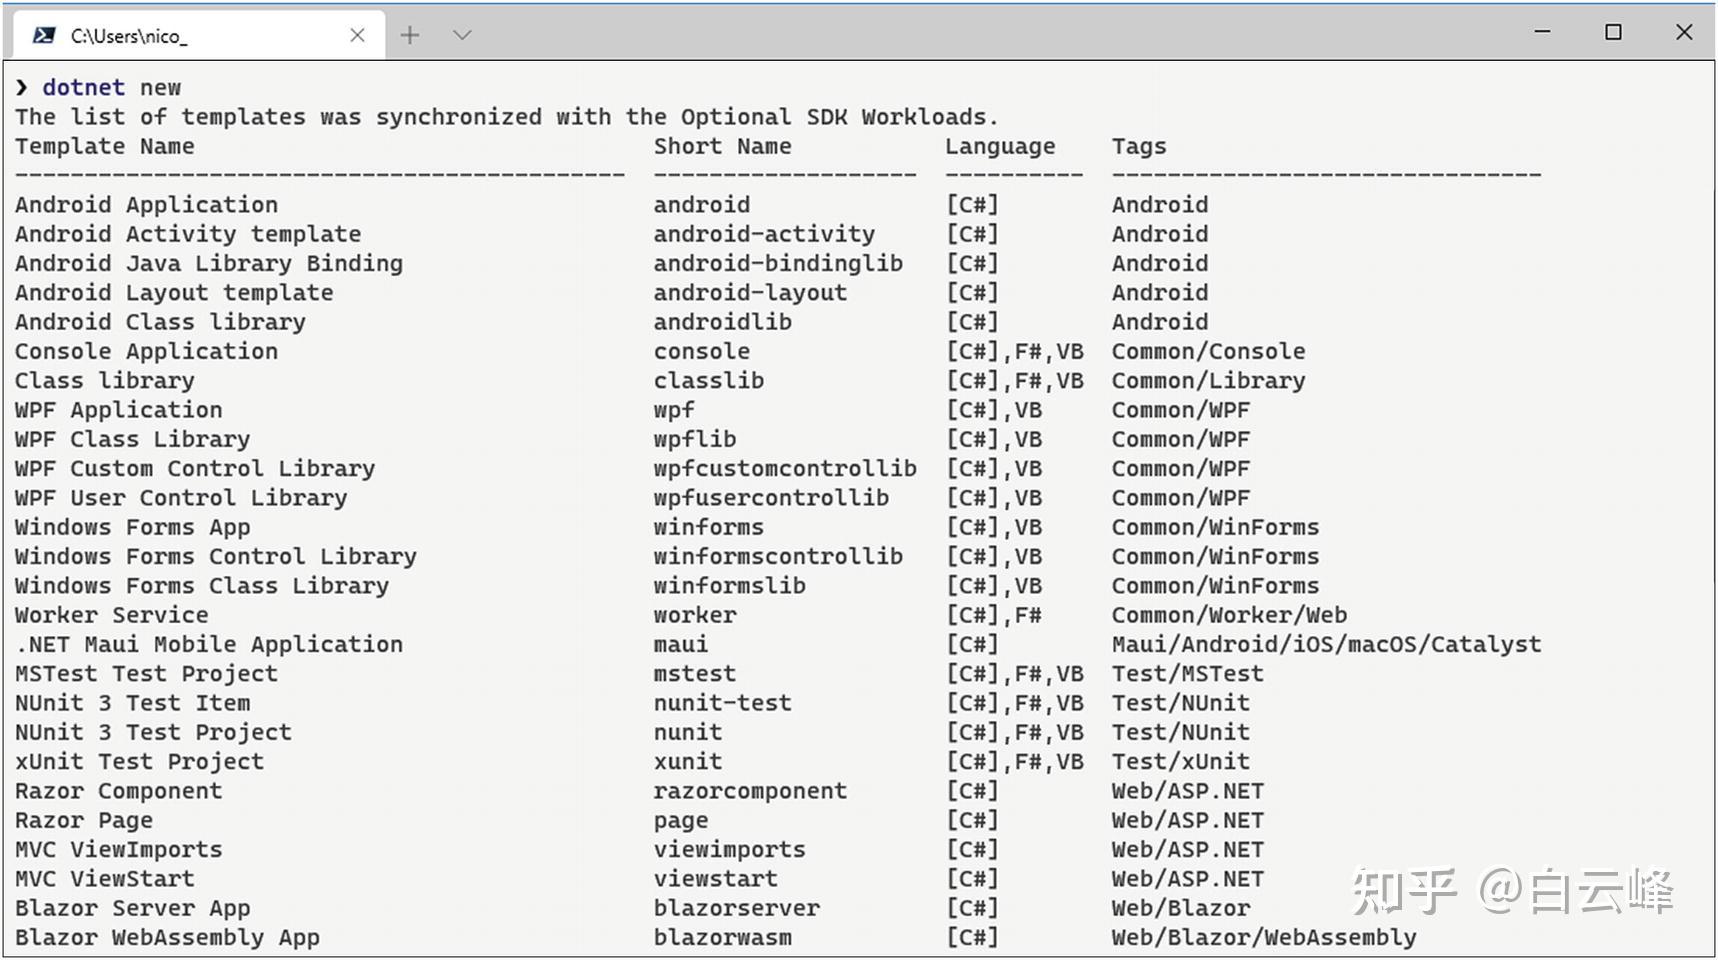
Task: Click the 'Worker Service' template name
Action: tap(112, 615)
